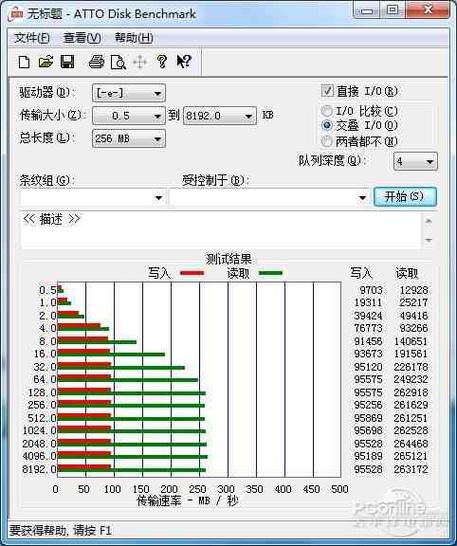The width and height of the screenshot is (457, 546).
Task: Click description box scroll down arrow
Action: (429, 240)
